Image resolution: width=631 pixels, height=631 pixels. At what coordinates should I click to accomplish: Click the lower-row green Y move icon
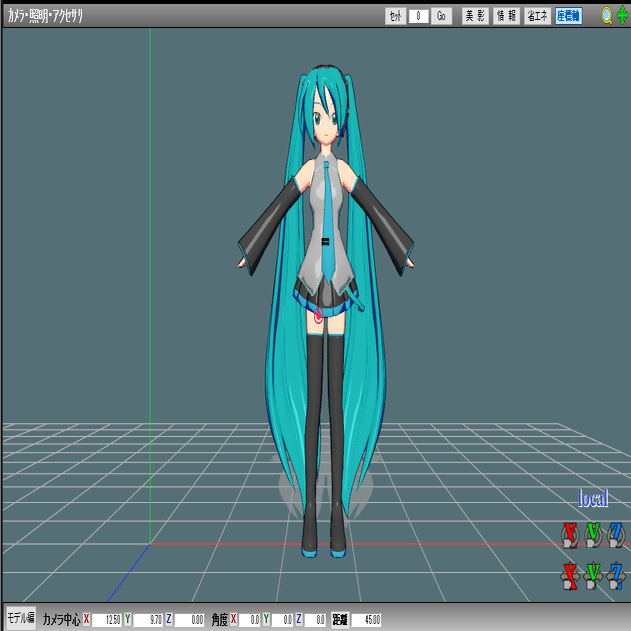click(x=593, y=576)
